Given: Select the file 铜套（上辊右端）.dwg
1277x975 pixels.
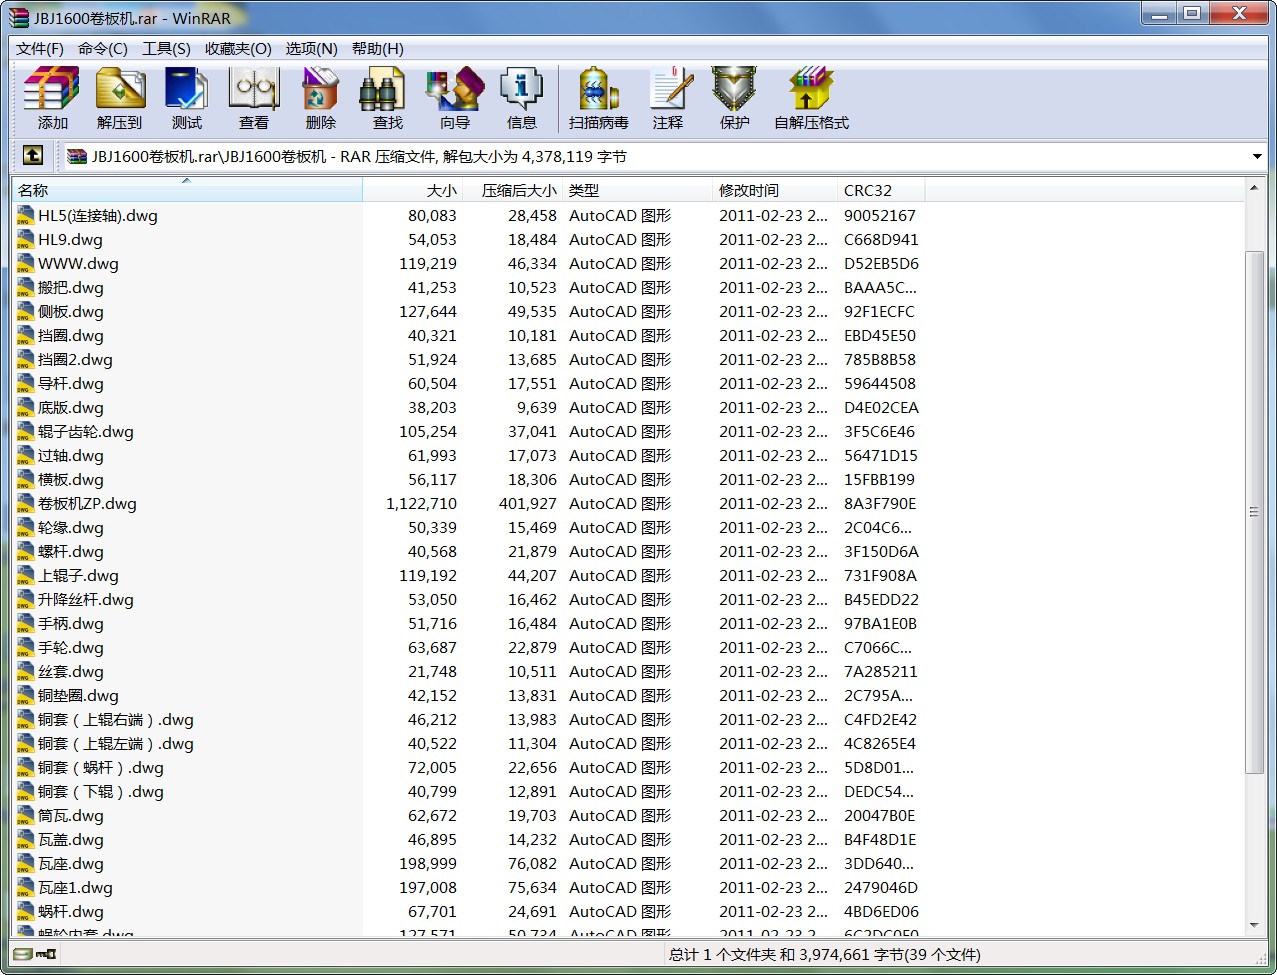Looking at the screenshot, I should coord(116,719).
